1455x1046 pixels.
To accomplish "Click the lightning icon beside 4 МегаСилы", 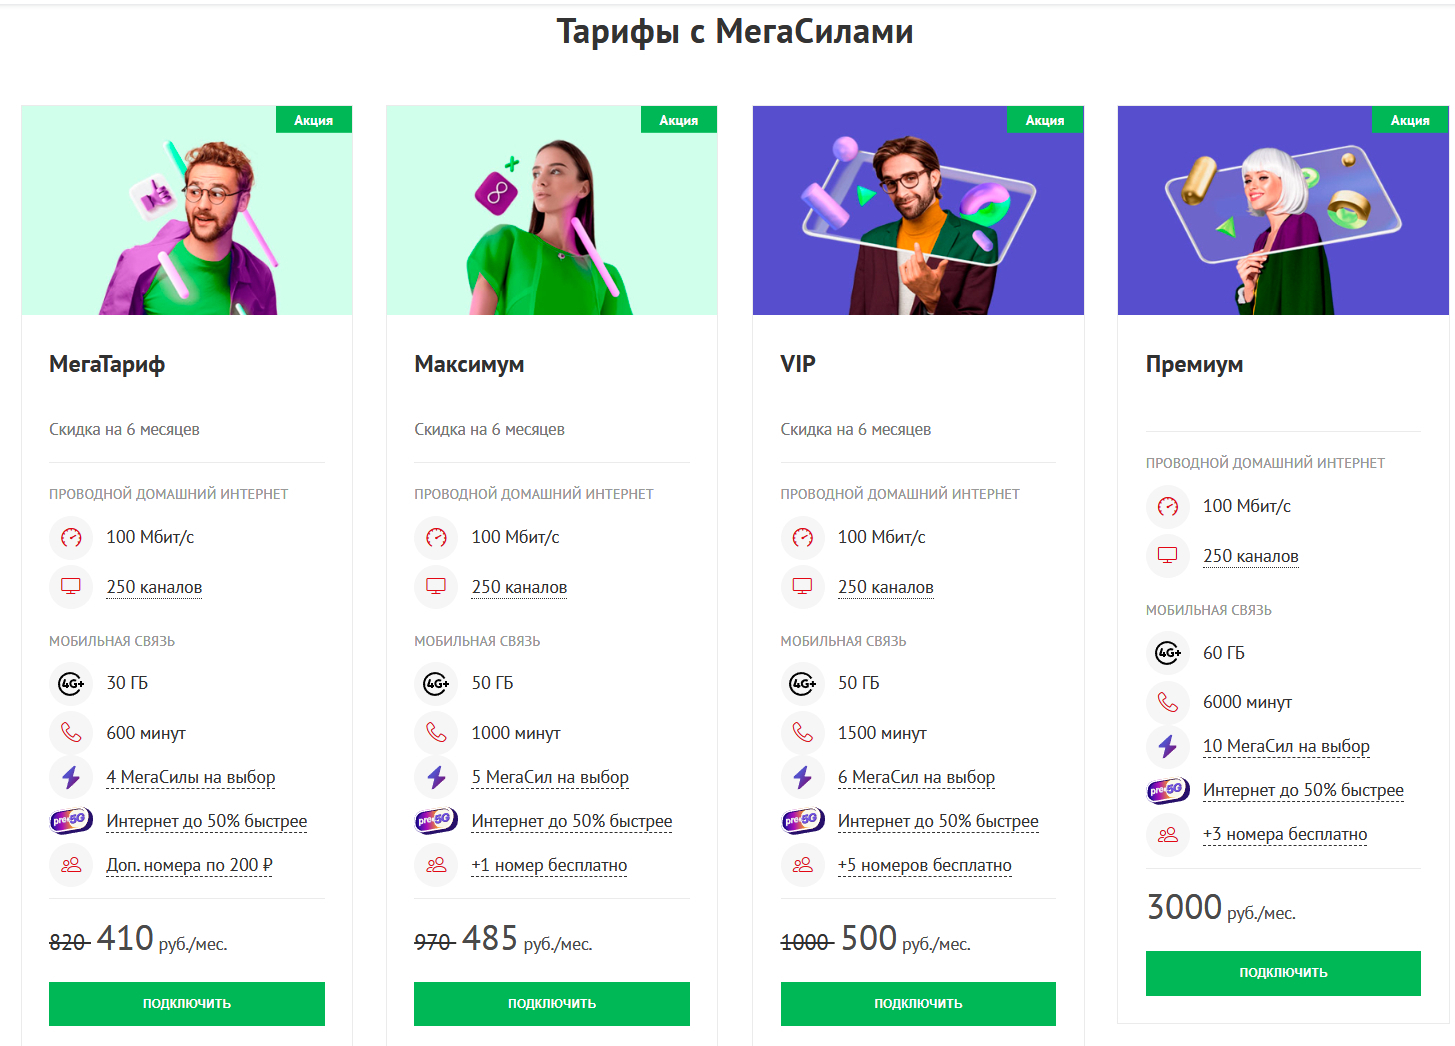I will (x=71, y=777).
